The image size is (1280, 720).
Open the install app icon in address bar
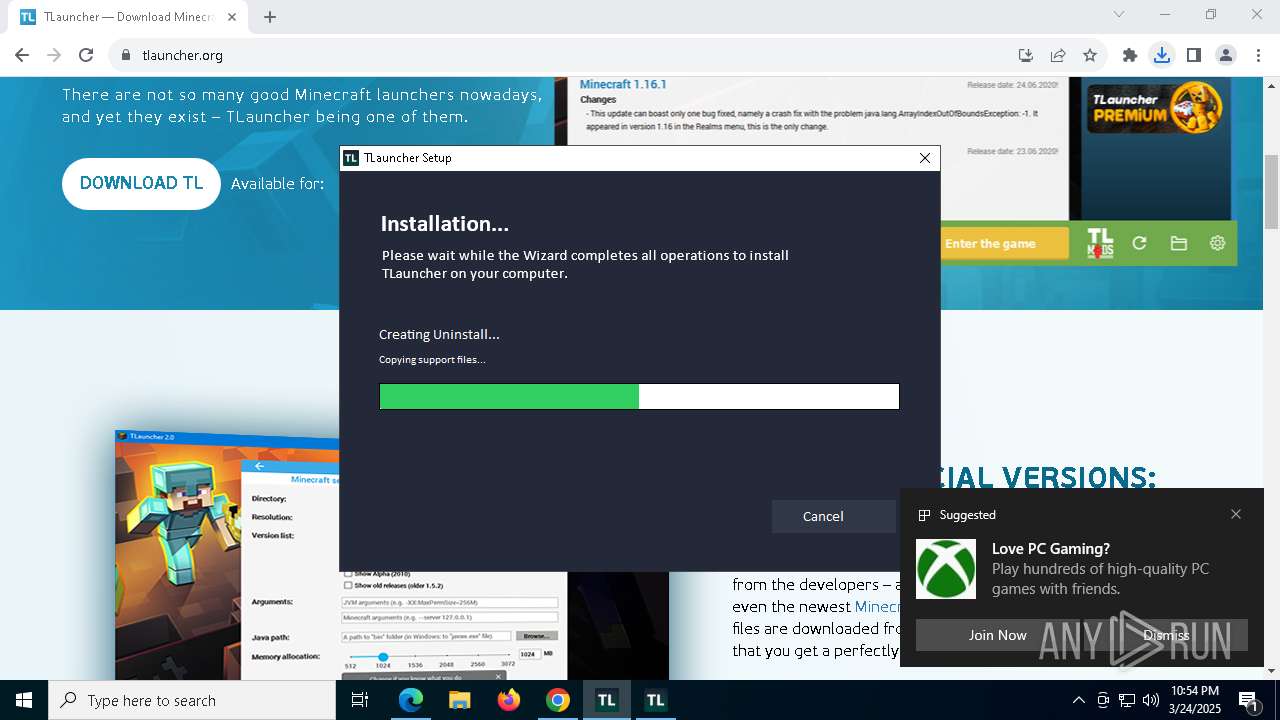1025,55
